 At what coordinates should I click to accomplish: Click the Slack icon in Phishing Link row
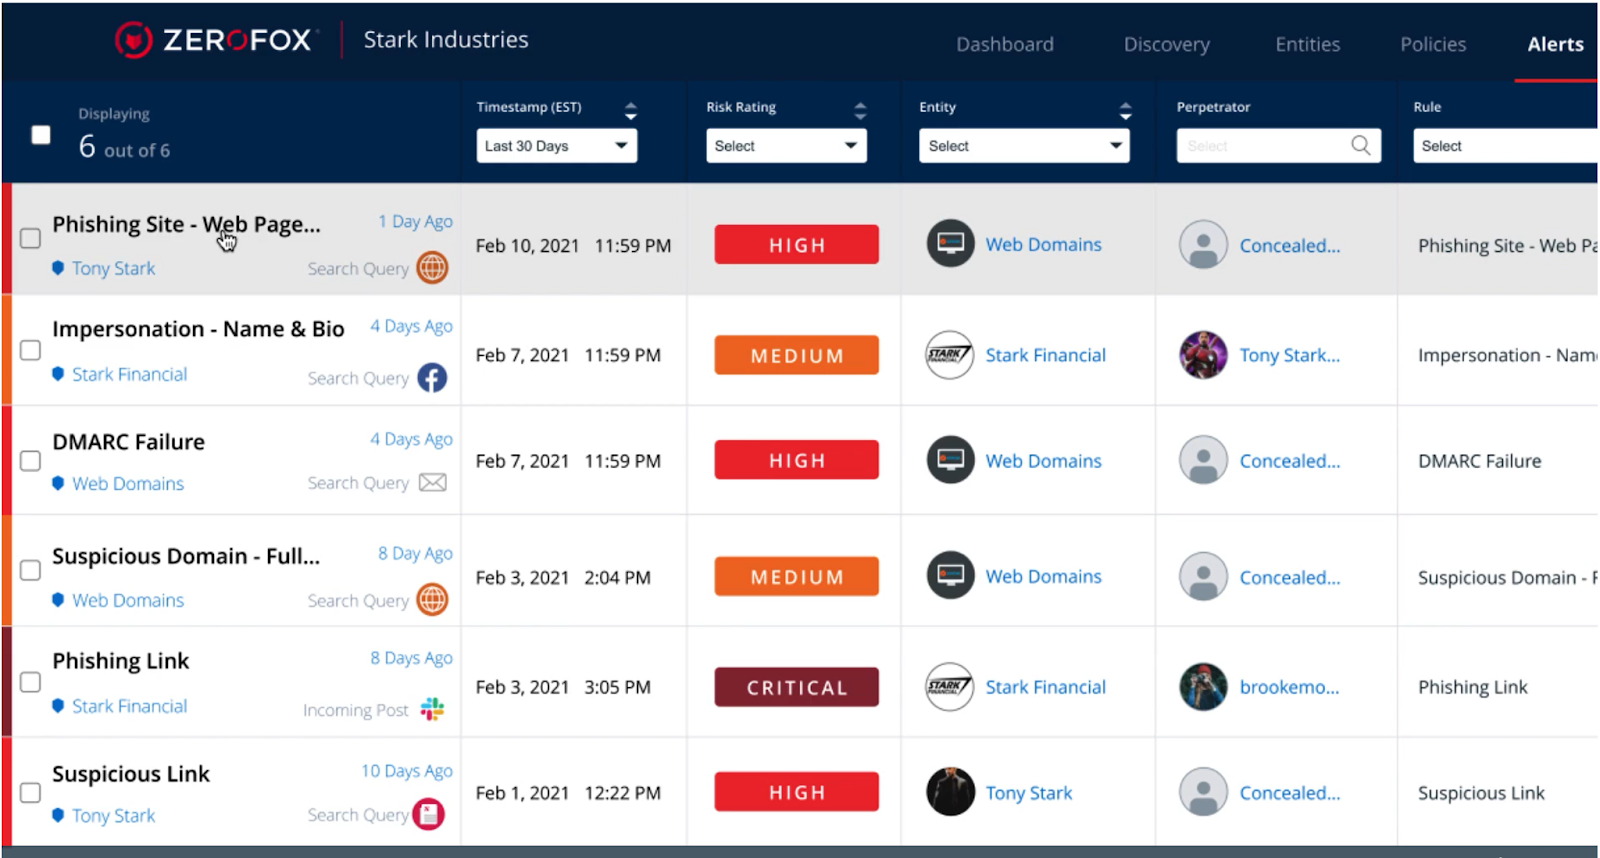point(432,709)
